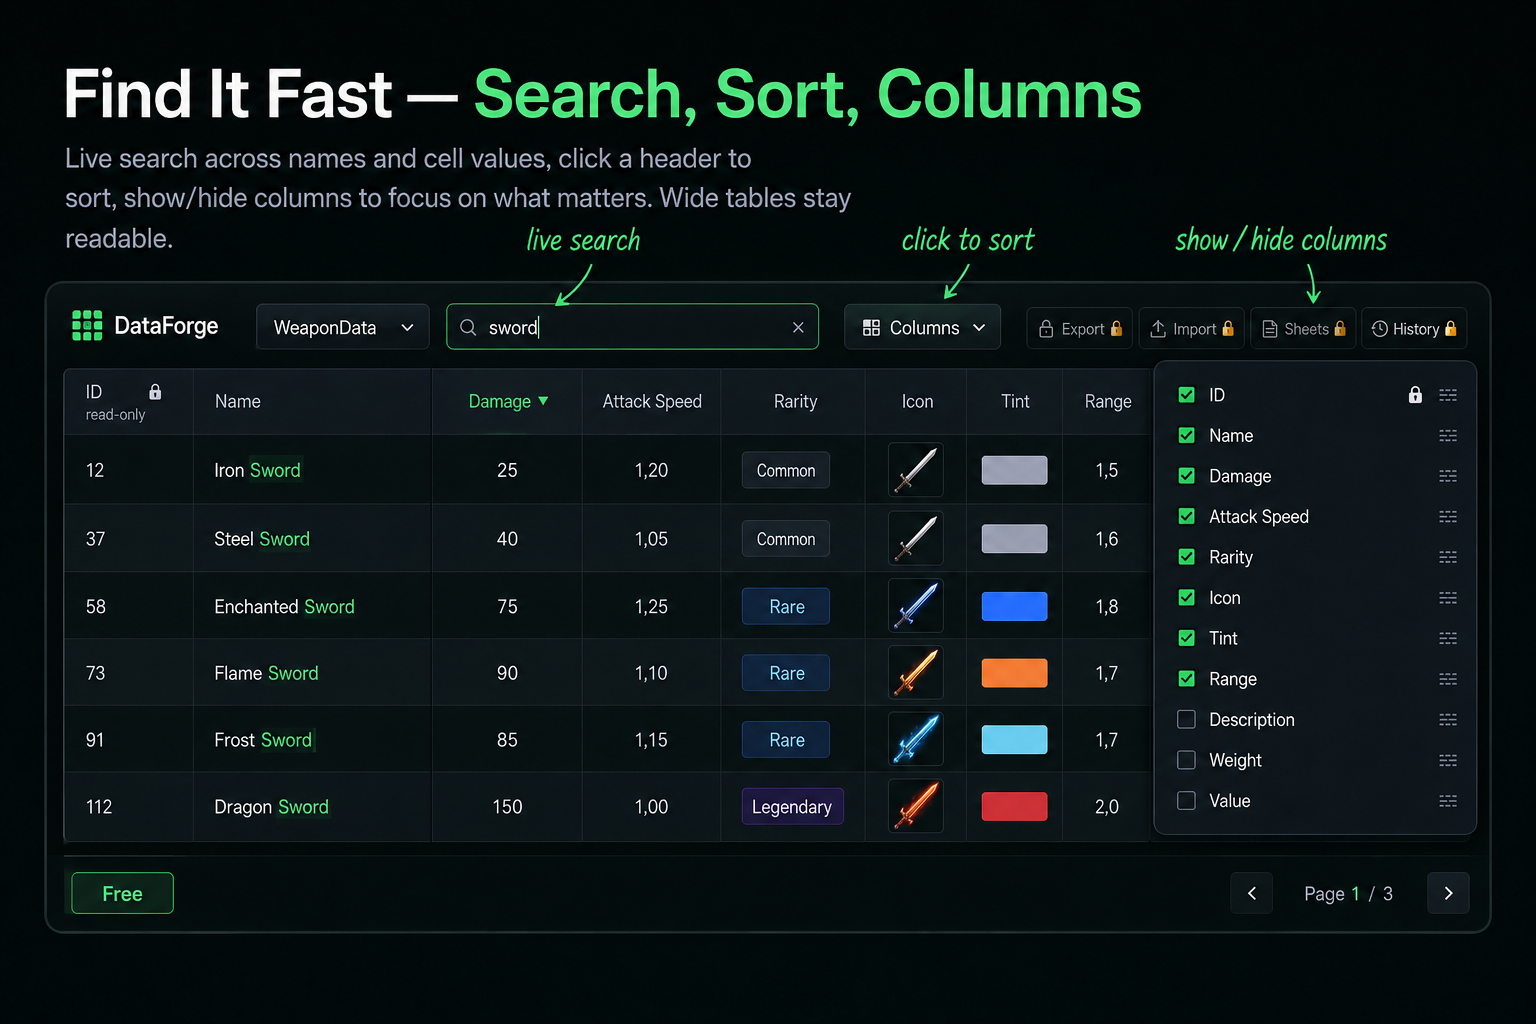Viewport: 1536px width, 1024px height.
Task: Click the drag handle for Description column
Action: point(1448,720)
